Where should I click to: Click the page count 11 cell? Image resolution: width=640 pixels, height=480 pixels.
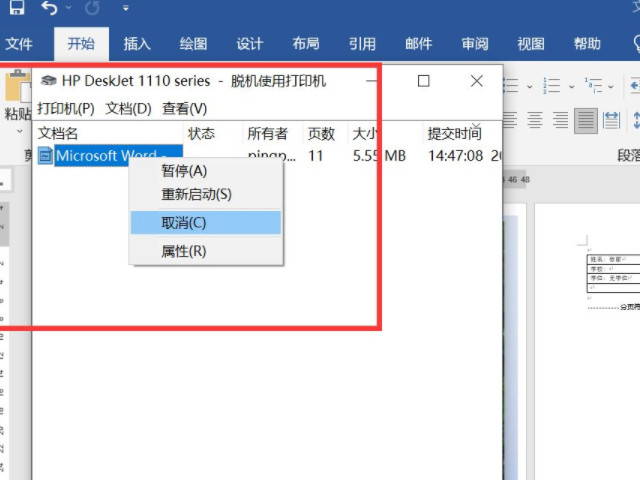[x=316, y=156]
